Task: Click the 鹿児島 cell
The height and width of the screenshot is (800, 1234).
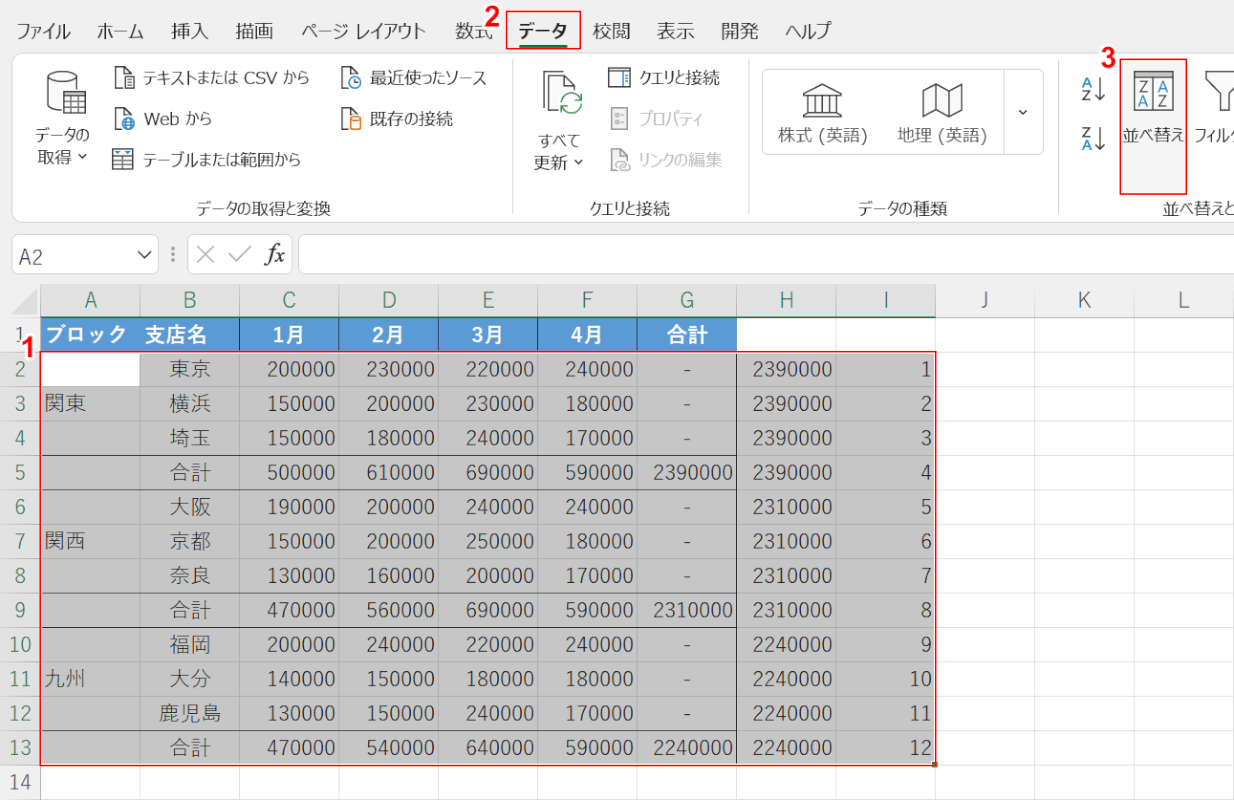Action: click(190, 713)
